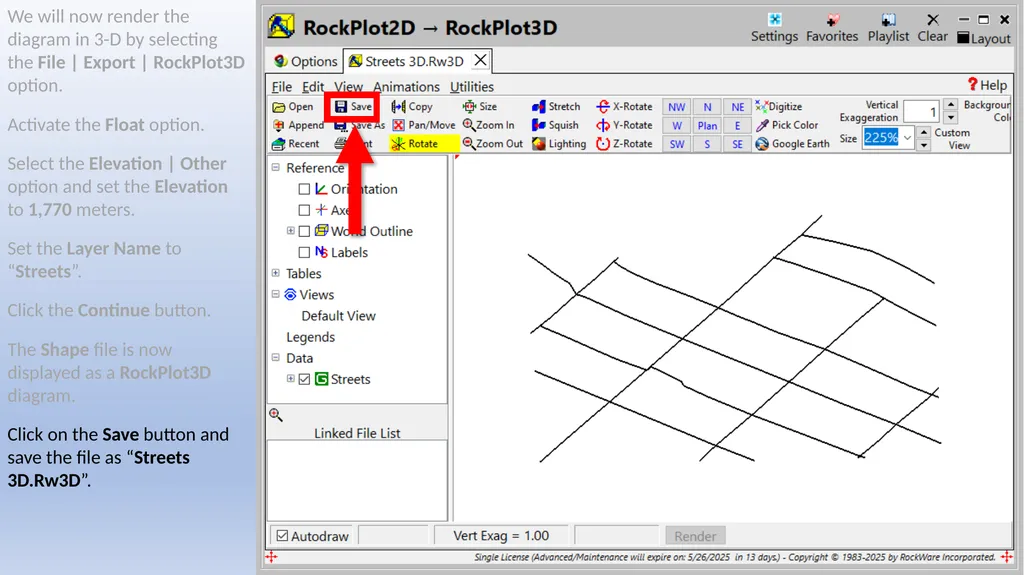This screenshot has height=575, width=1024.
Task: Click the Append button
Action: tap(298, 125)
